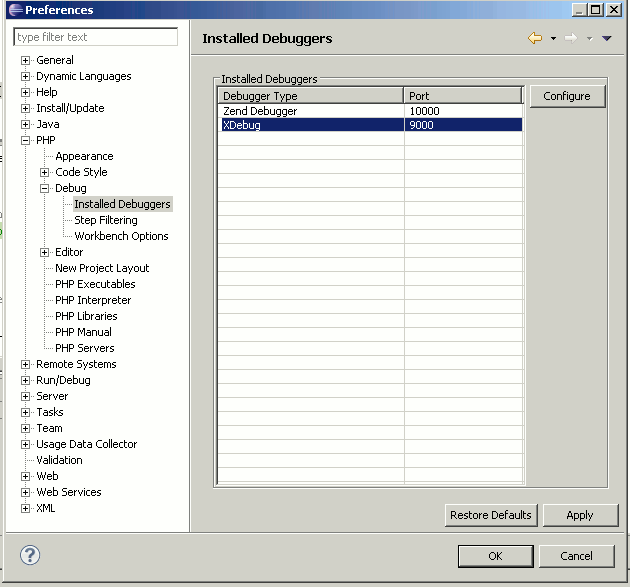
Task: Collapse the Debug tree node
Action: [45, 188]
